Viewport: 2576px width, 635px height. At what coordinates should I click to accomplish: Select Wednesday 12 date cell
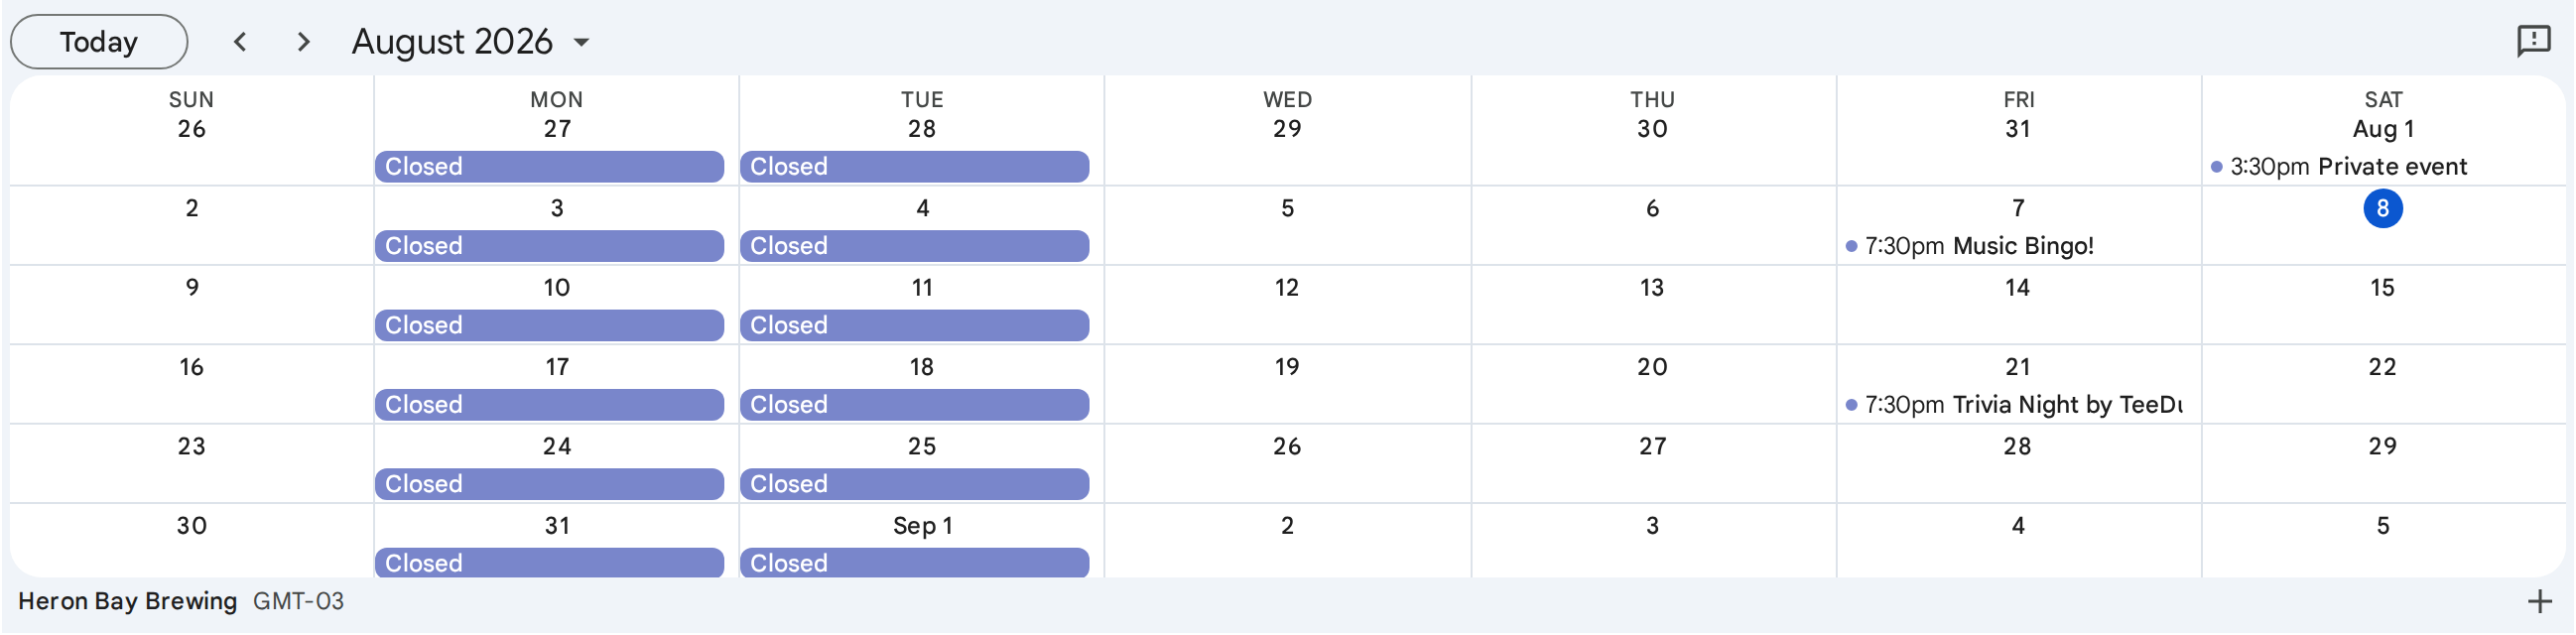pyautogui.click(x=1287, y=305)
